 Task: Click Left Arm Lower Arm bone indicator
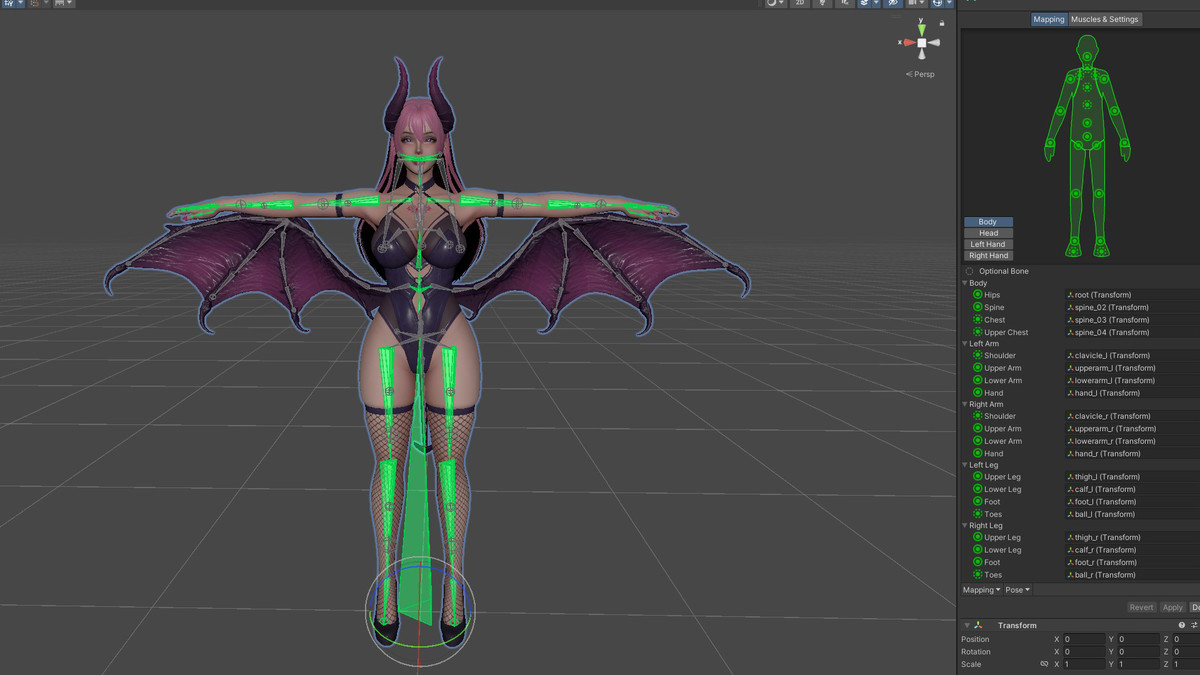[x=977, y=380]
